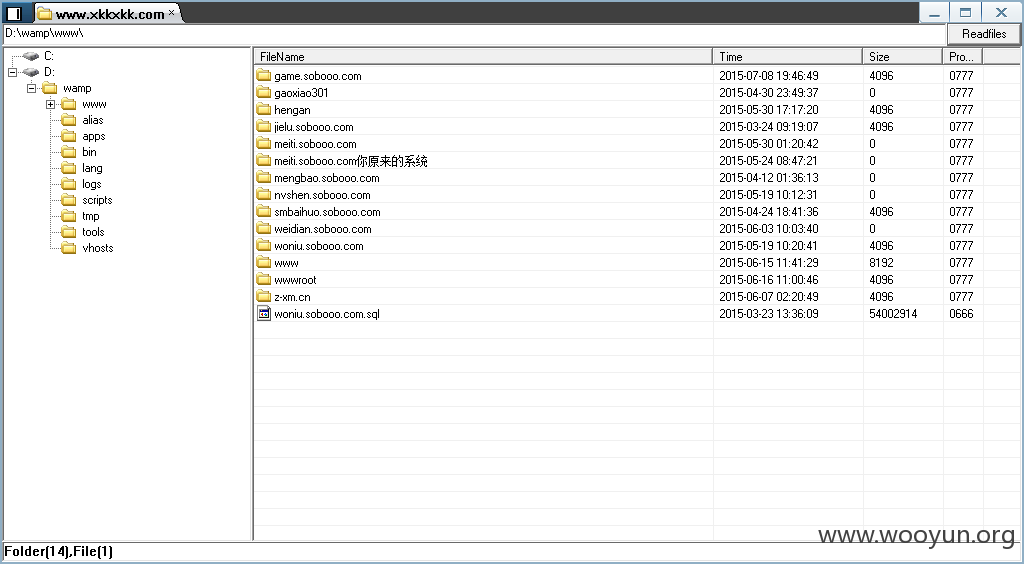
Task: Click the folder icon for weidian.sobooo.com
Action: point(264,228)
